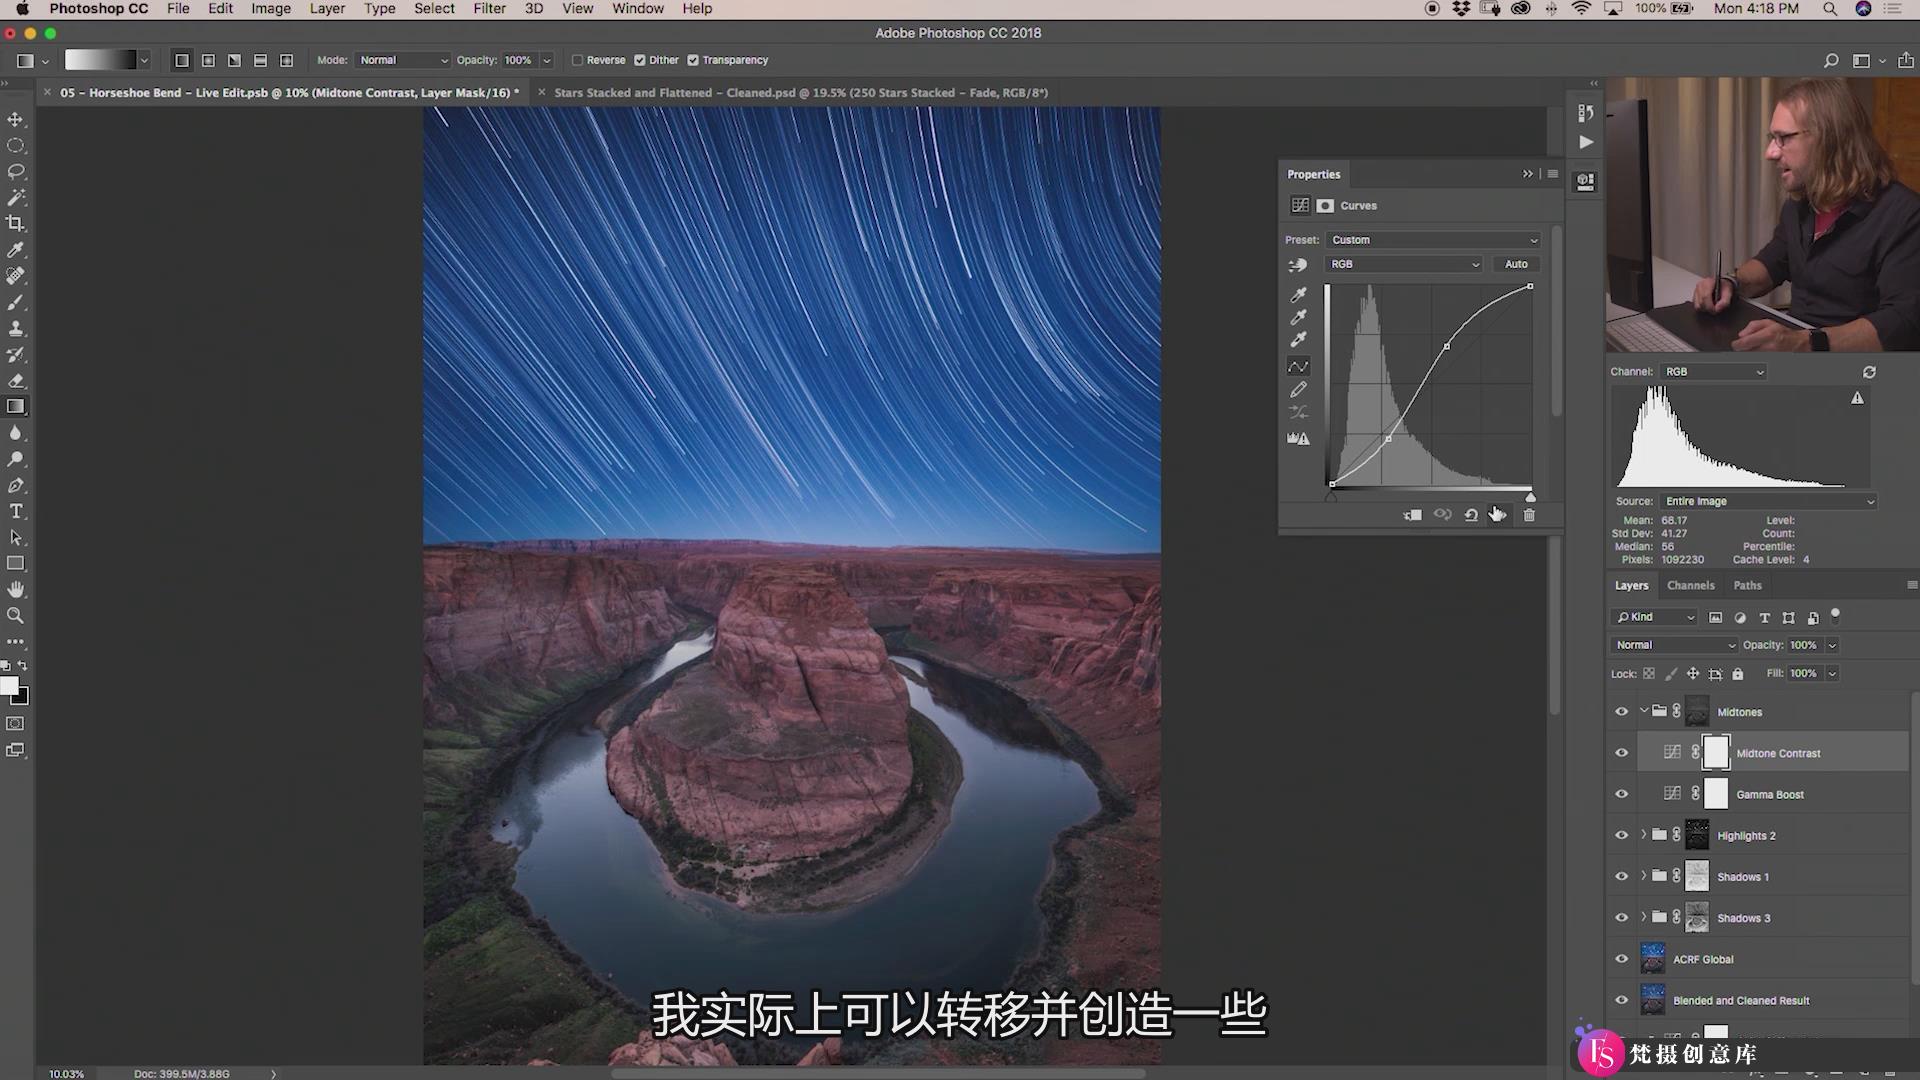Viewport: 1920px width, 1080px height.
Task: Select the Healing Brush tool
Action: 16,276
